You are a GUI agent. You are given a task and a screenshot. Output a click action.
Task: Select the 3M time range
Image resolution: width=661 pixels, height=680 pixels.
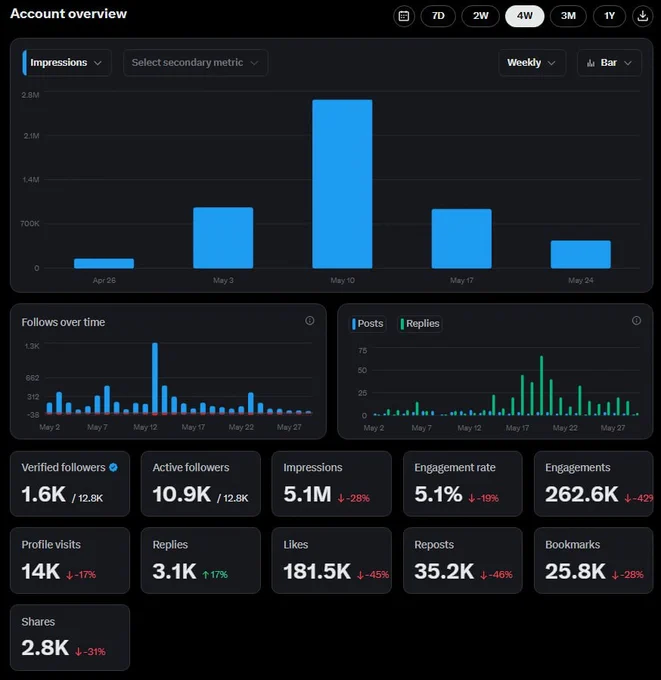point(568,16)
